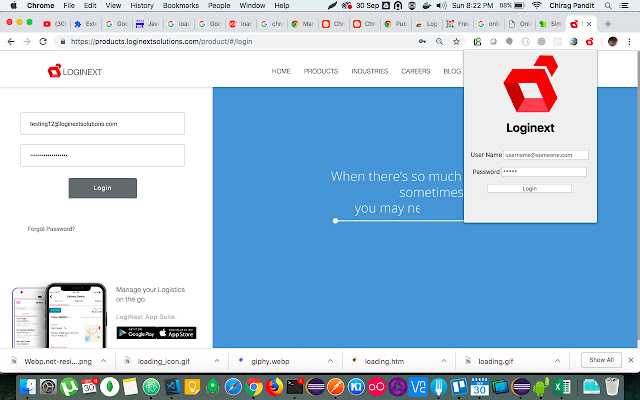Open the File menu
This screenshot has width=640, height=400.
[69, 6]
